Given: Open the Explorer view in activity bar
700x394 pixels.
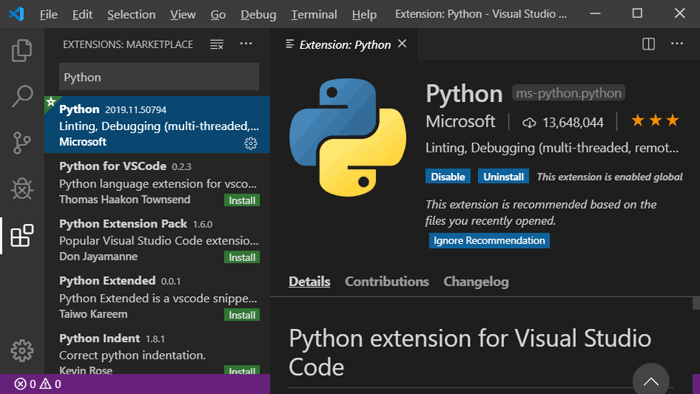Looking at the screenshot, I should [21, 50].
